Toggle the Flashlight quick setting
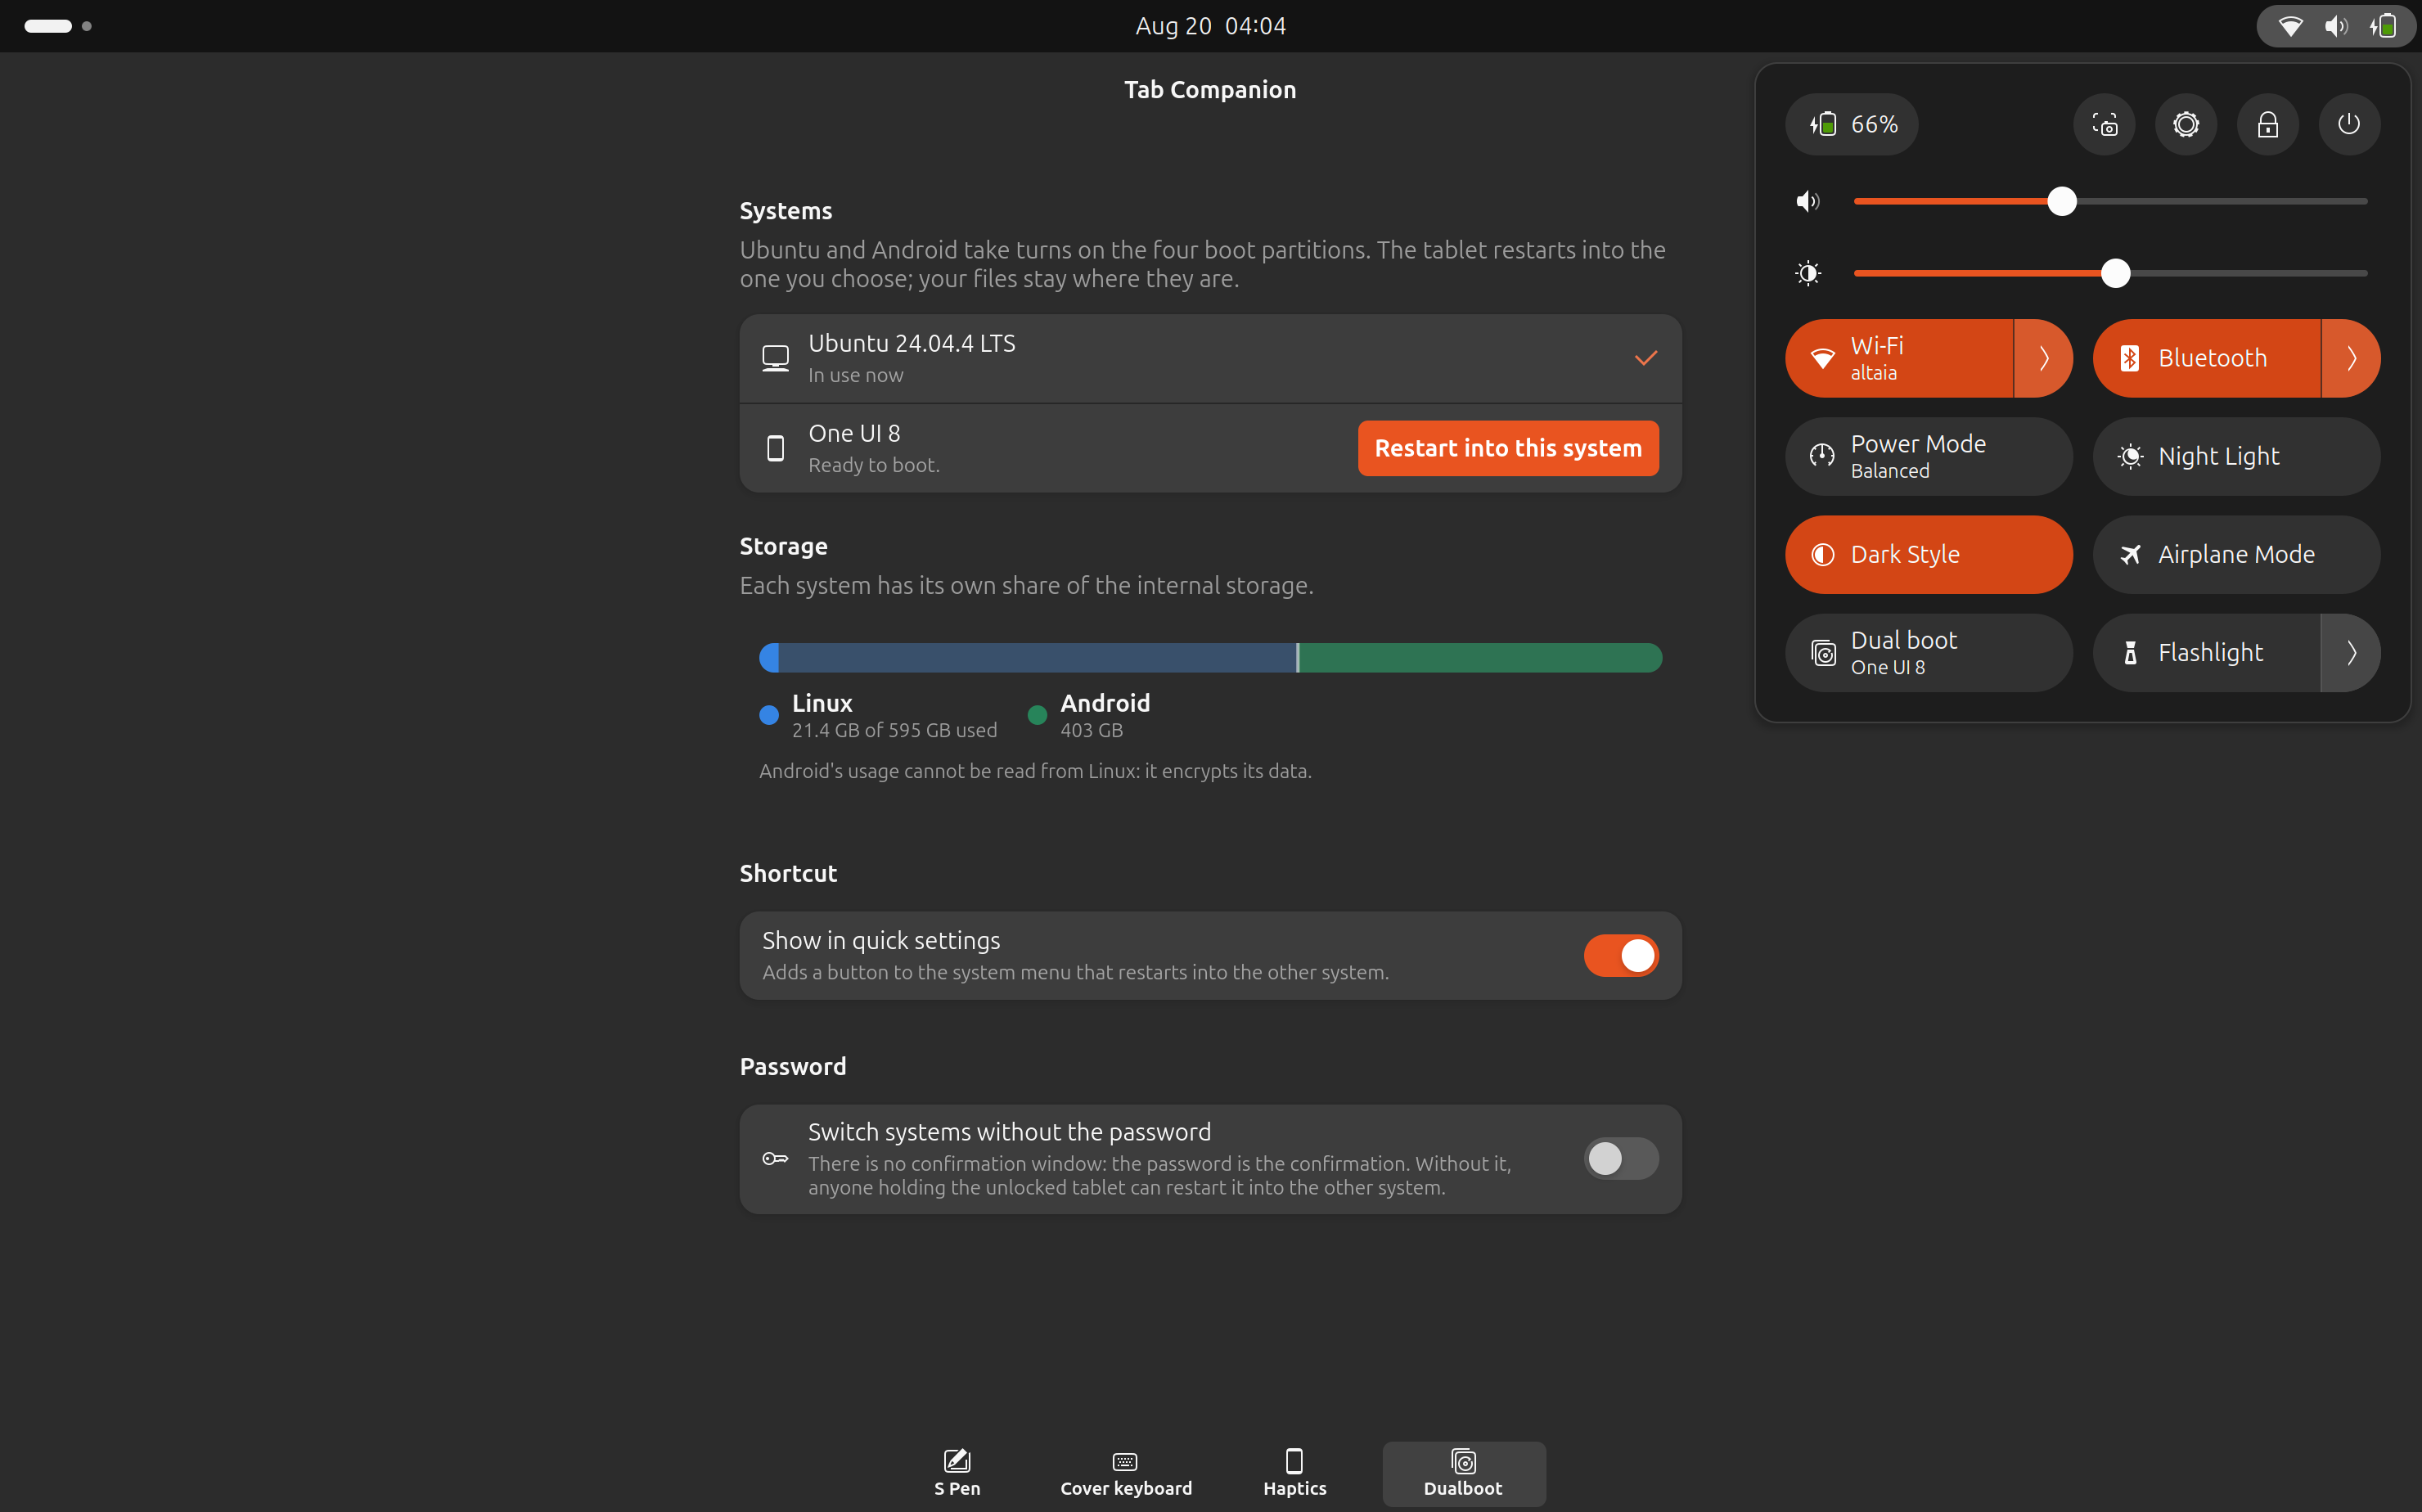Screen dimensions: 2422x1512 point(2206,652)
